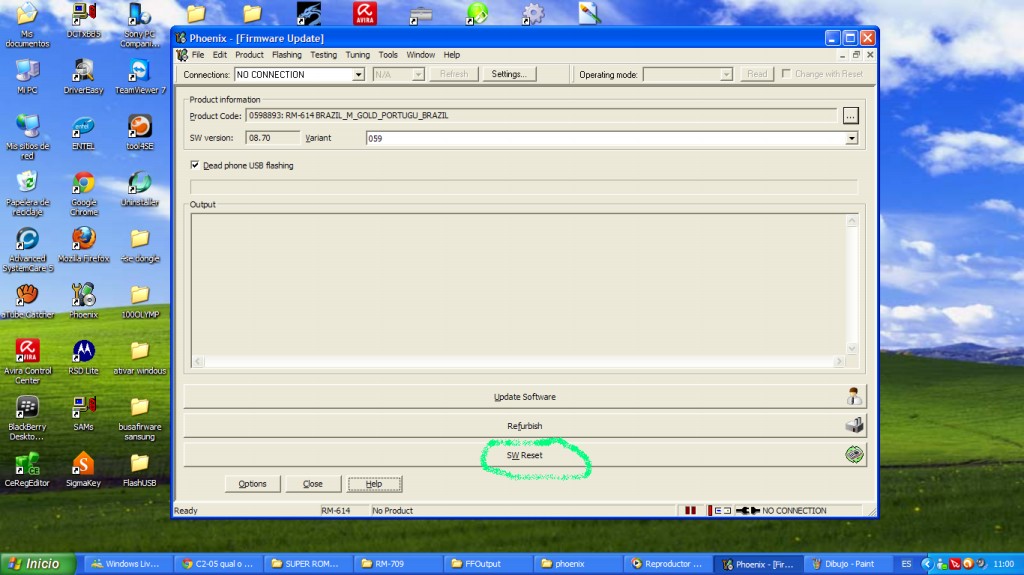Open CeRegEditor desktop icon
The image size is (1024, 575).
(x=27, y=470)
